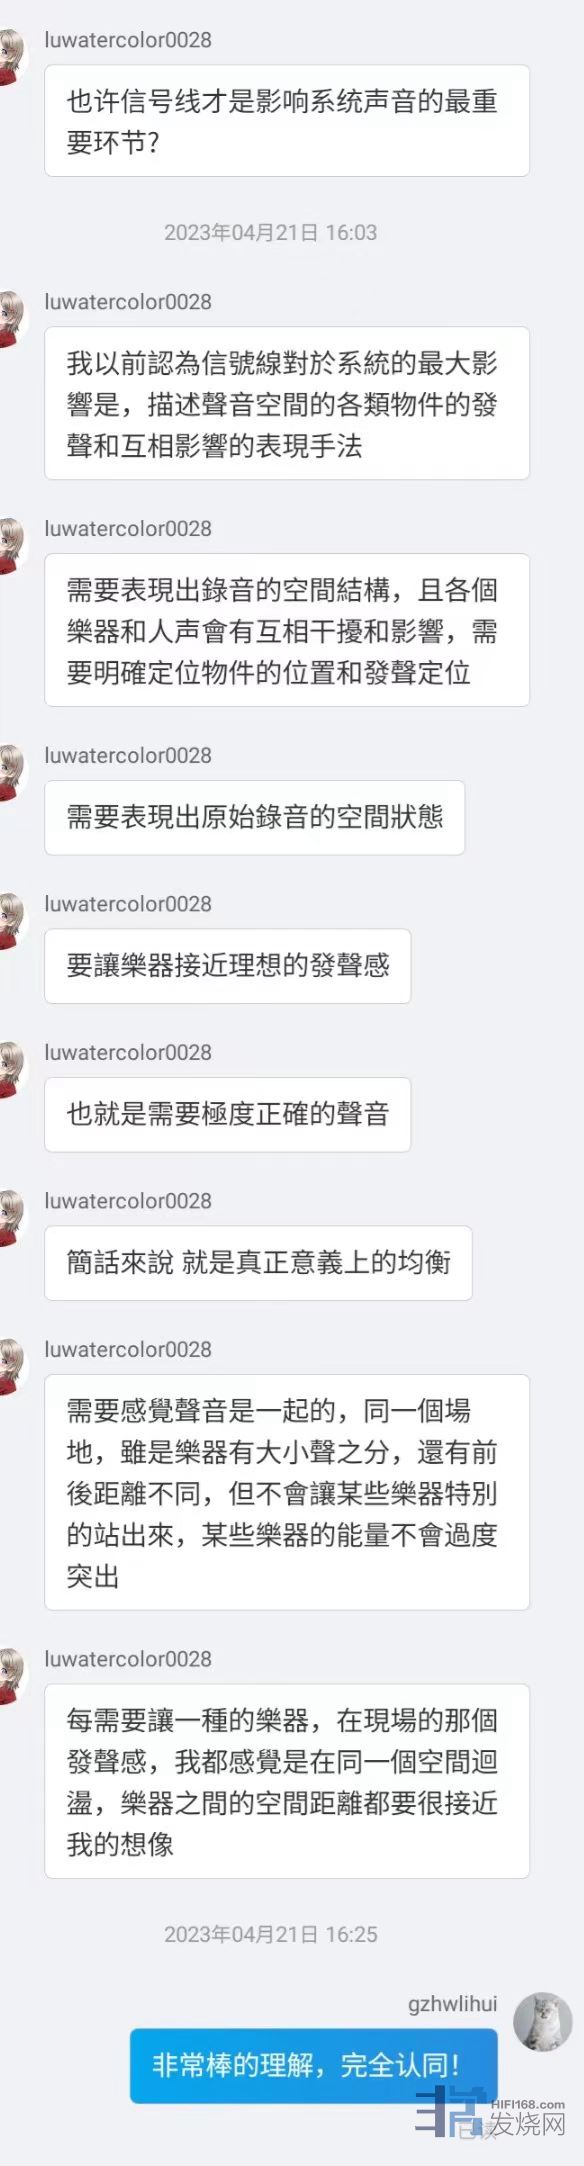
Task: Open username luwatercolor0028 above the first message
Action: point(128,40)
